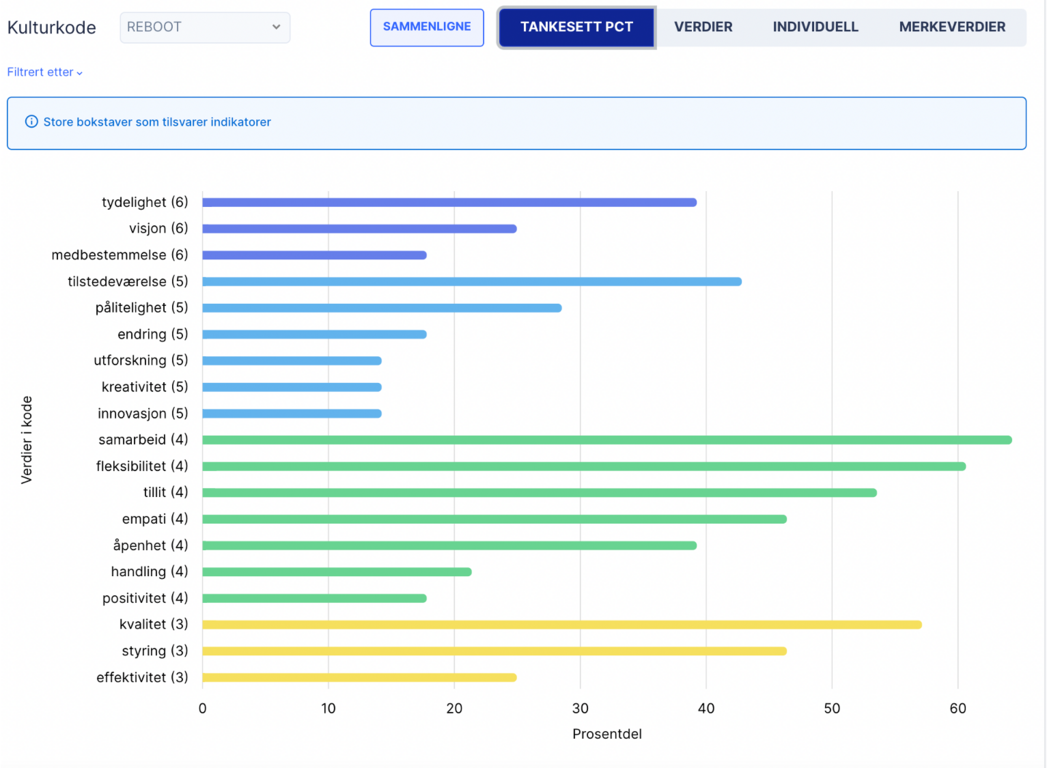1047x768 pixels.
Task: Click the styring (3) bar
Action: 494,651
